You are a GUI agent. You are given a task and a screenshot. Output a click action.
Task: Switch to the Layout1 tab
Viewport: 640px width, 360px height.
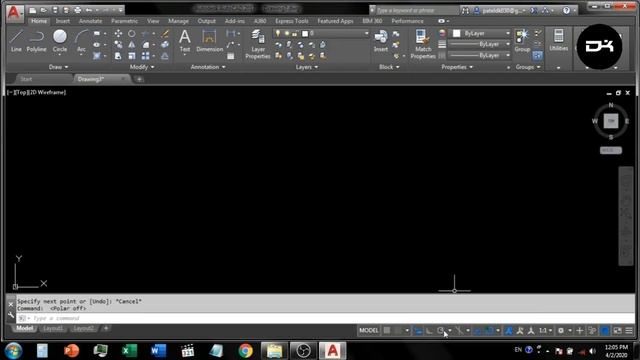[53, 329]
